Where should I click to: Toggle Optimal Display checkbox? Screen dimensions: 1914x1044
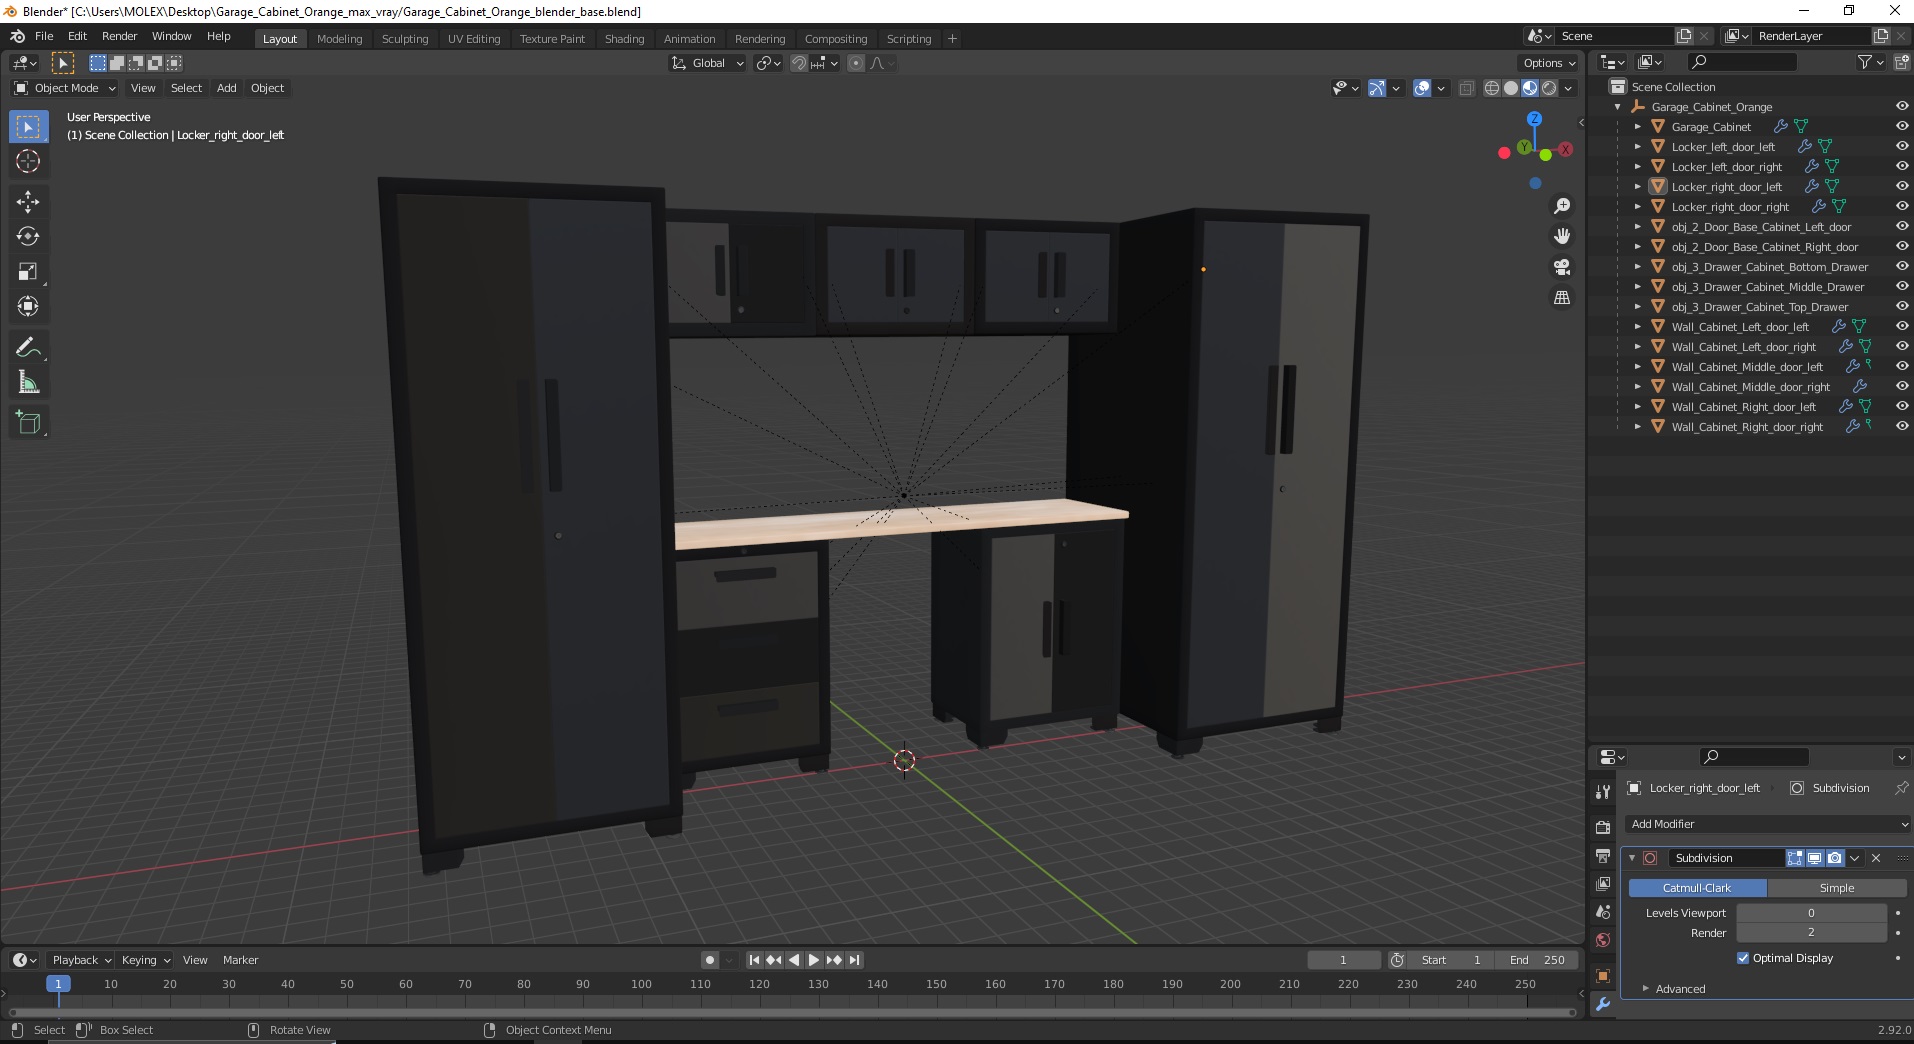pos(1743,958)
